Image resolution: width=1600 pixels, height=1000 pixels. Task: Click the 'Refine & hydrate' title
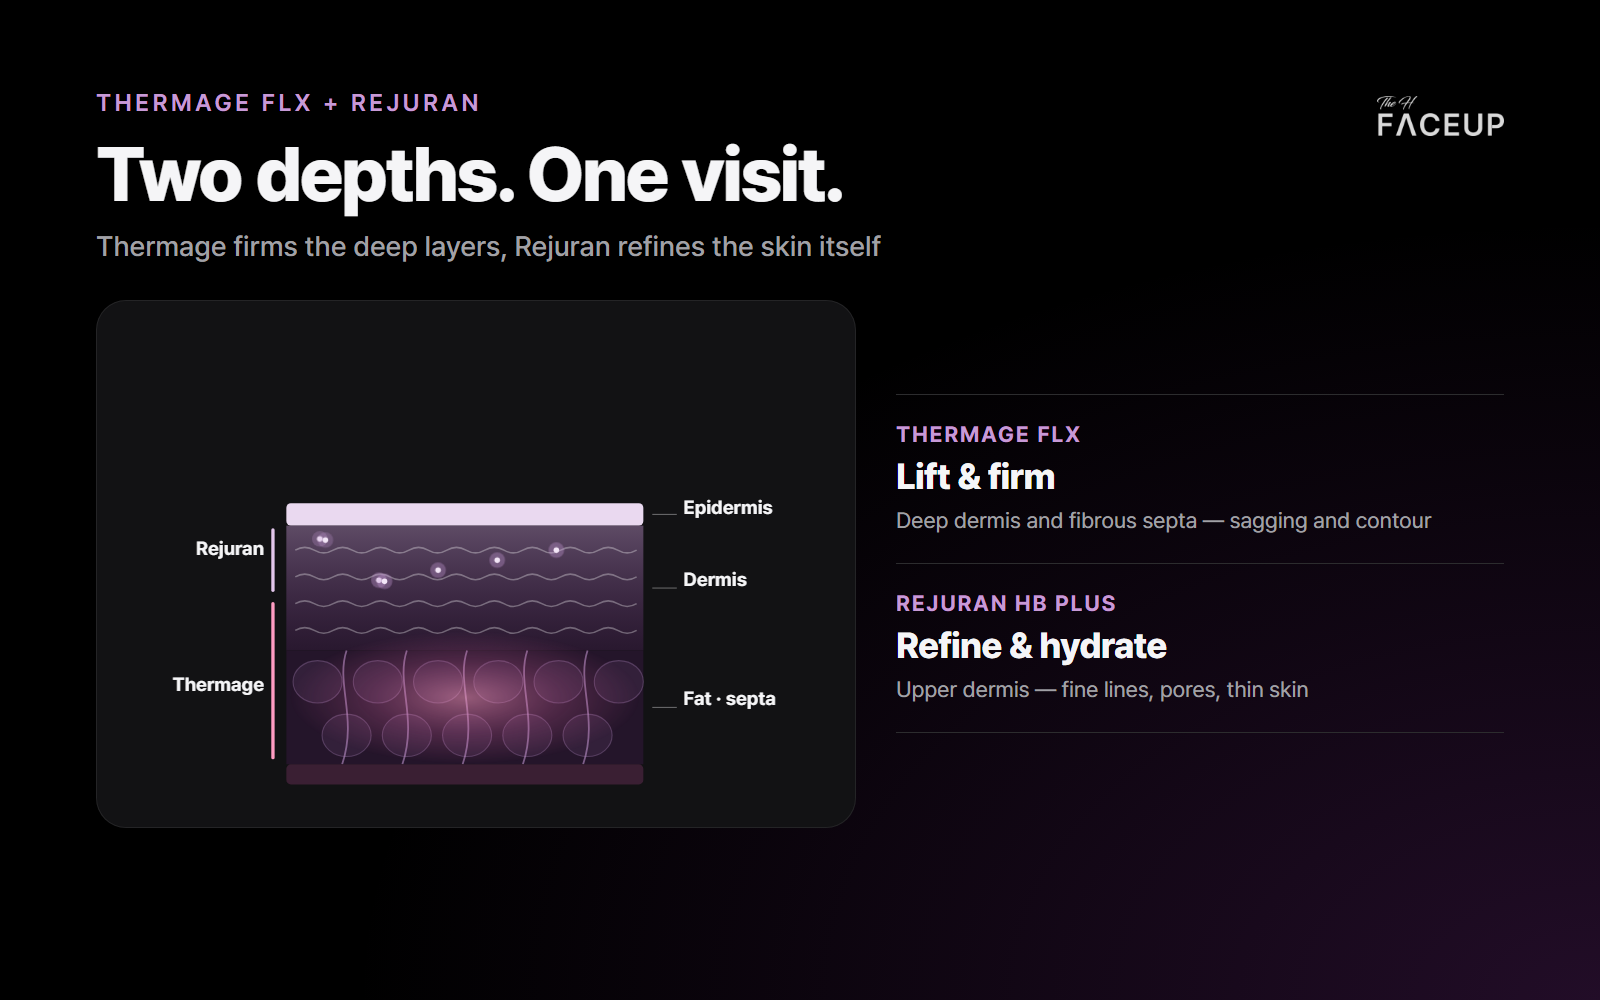(x=1031, y=646)
